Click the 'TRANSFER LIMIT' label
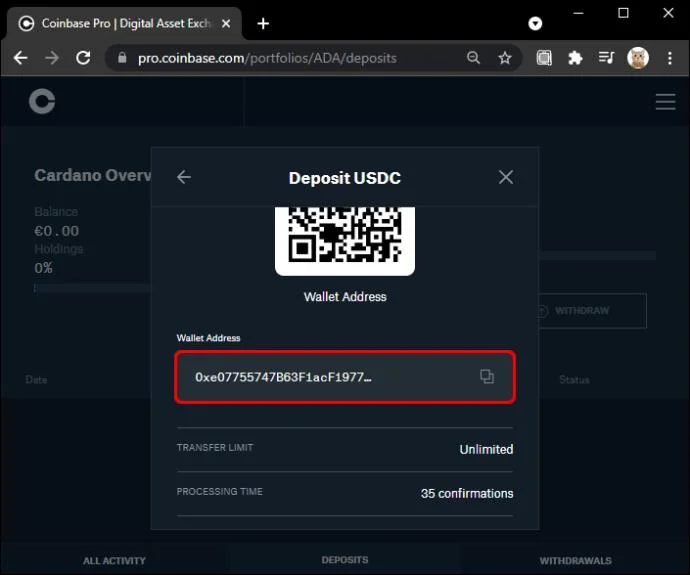 point(215,447)
